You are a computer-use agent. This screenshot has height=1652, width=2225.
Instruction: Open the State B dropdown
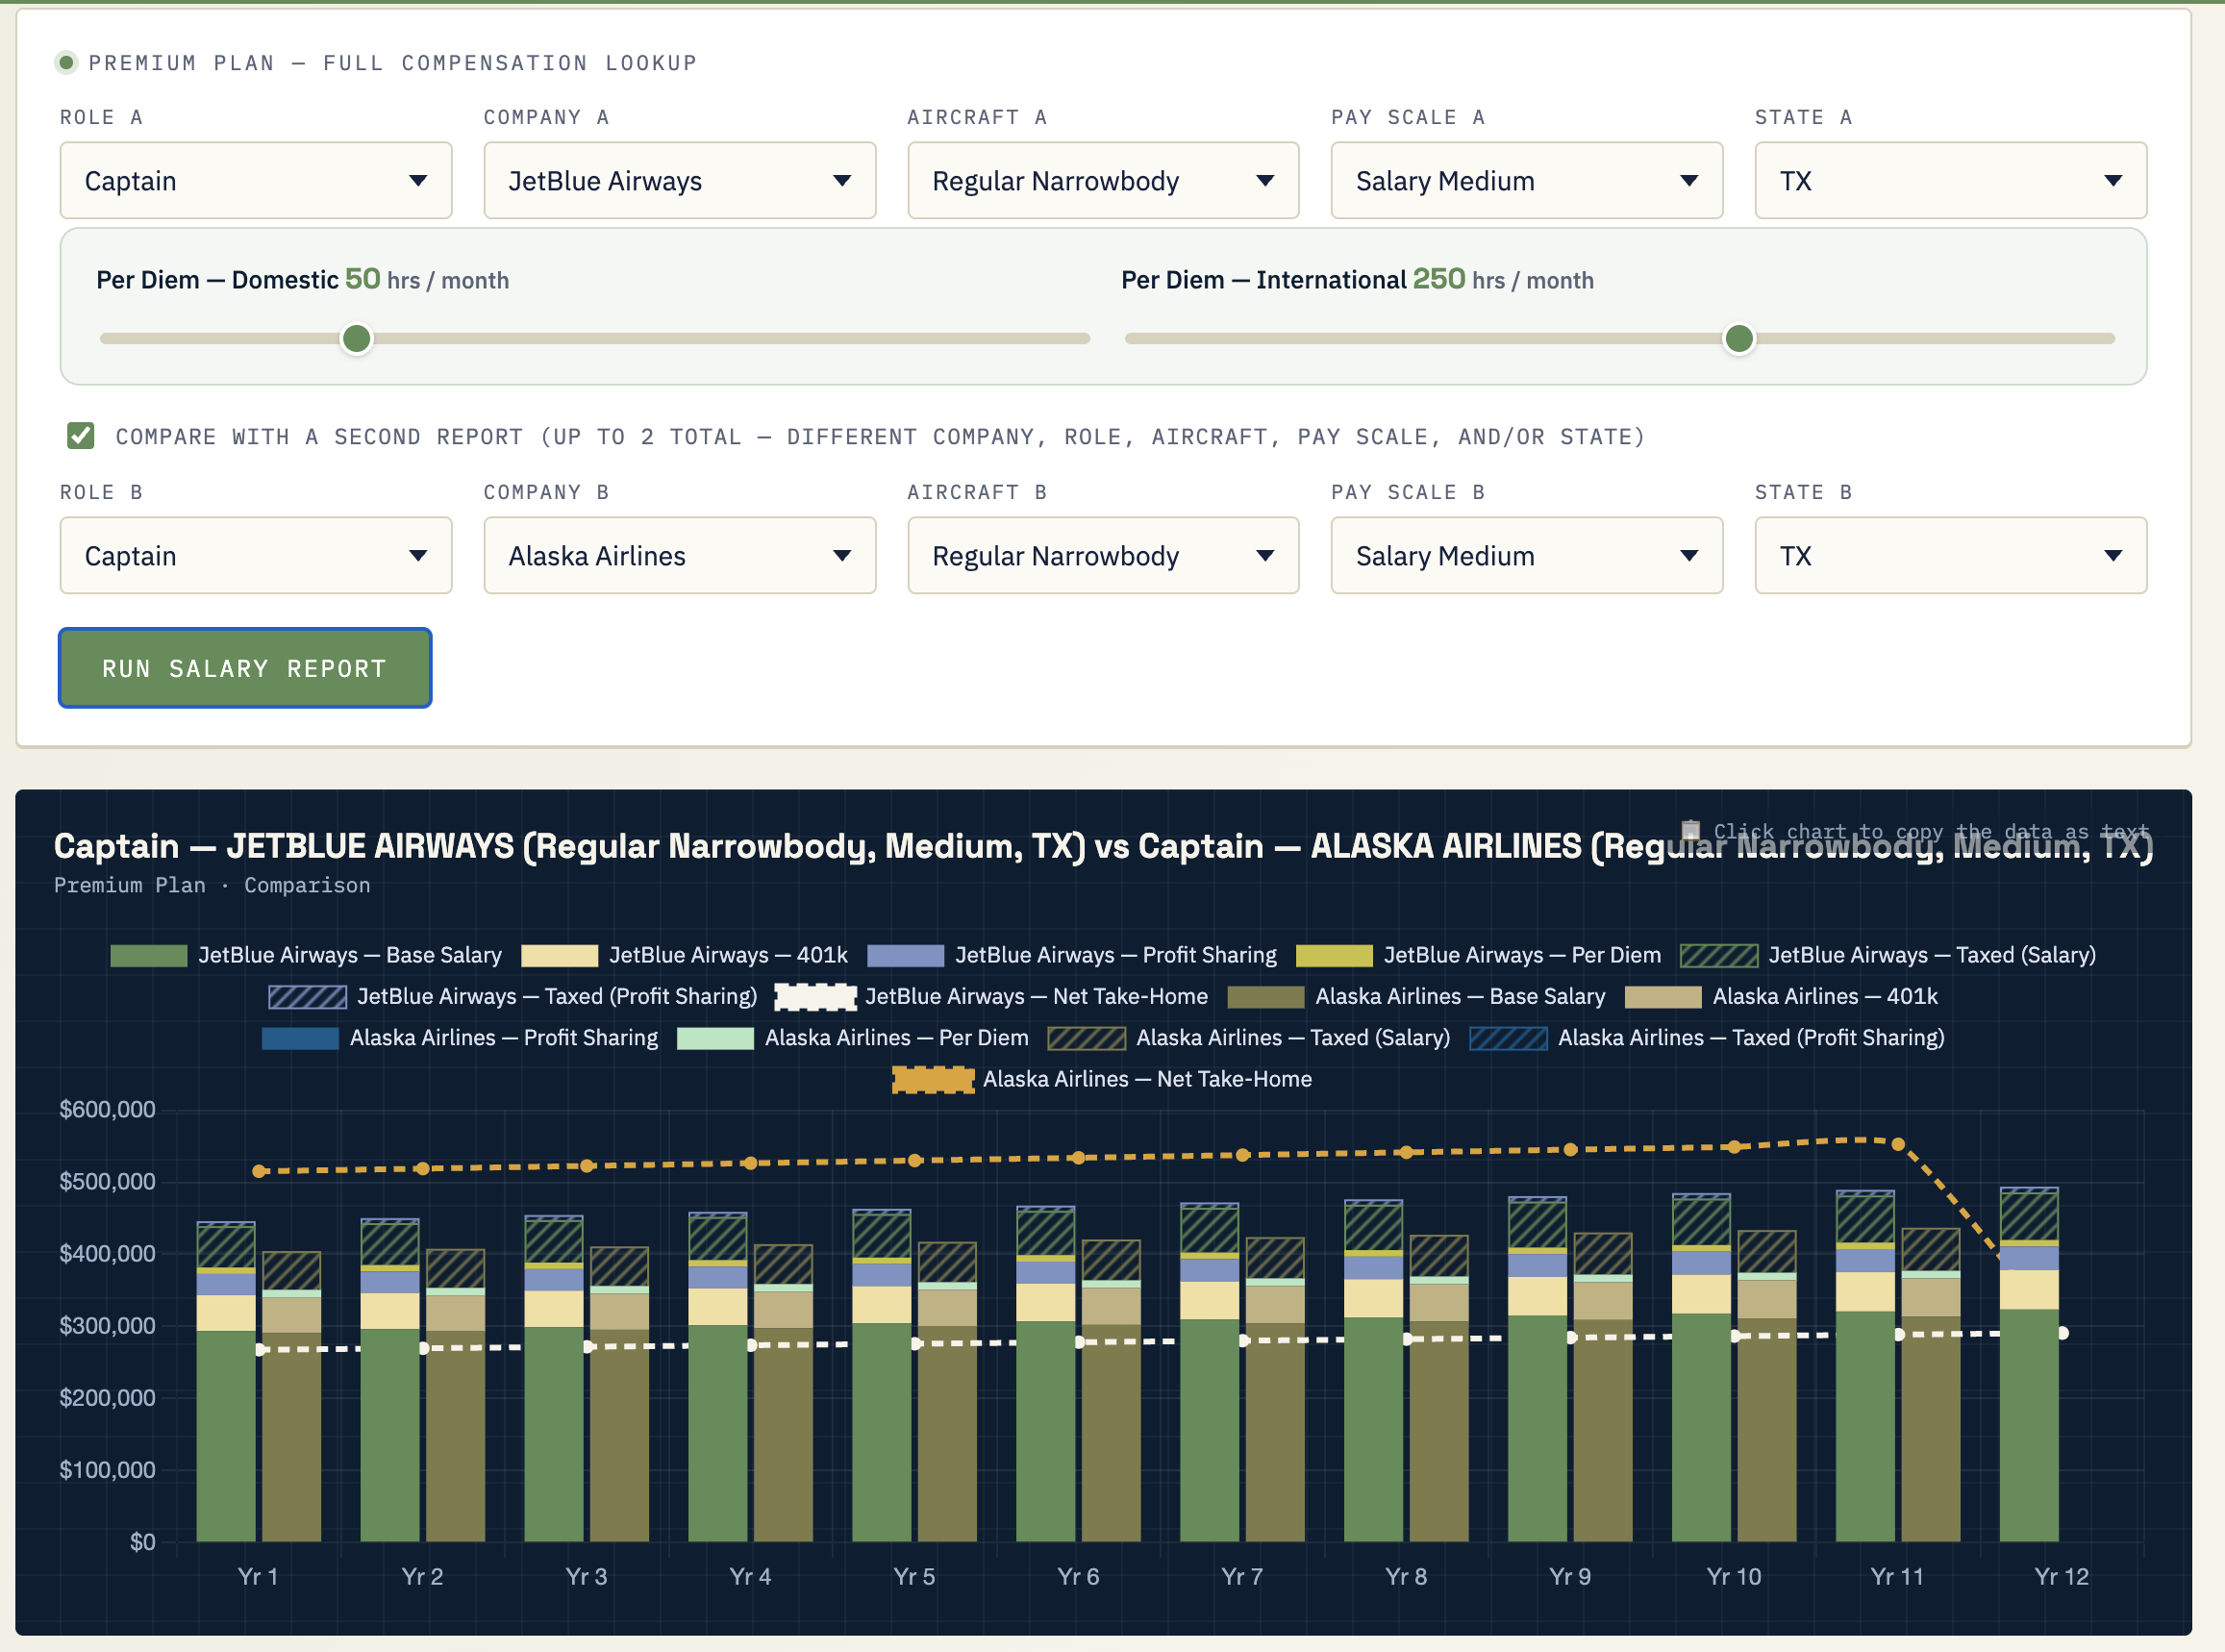1951,556
